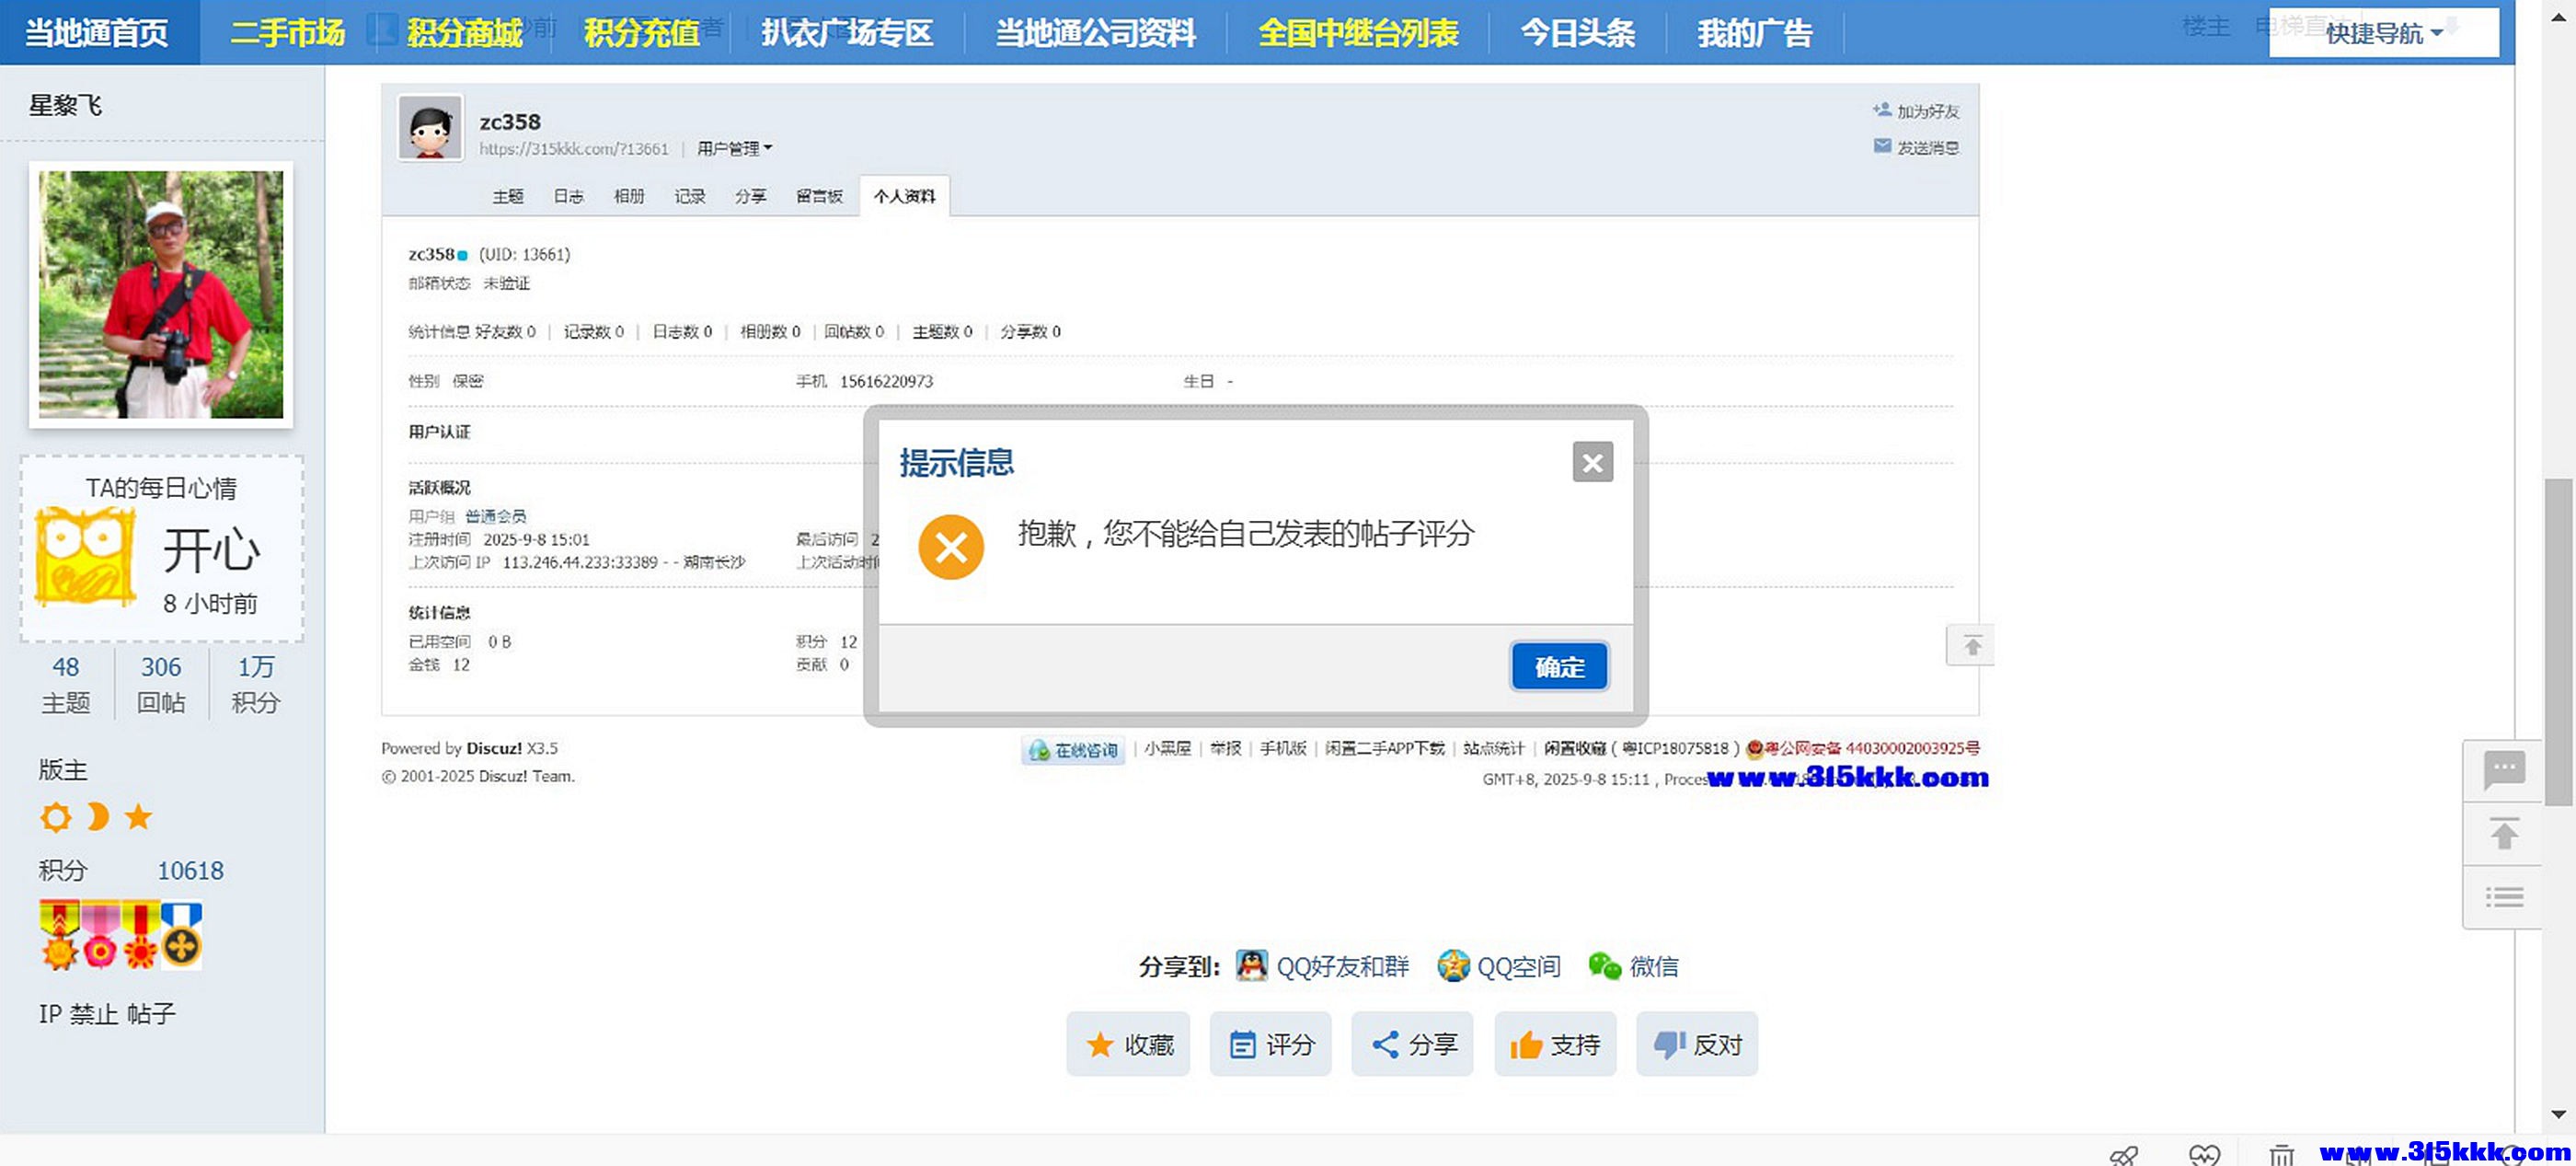This screenshot has width=2576, height=1166.
Task: Click the comment bubble icon on right side
Action: pos(2504,770)
